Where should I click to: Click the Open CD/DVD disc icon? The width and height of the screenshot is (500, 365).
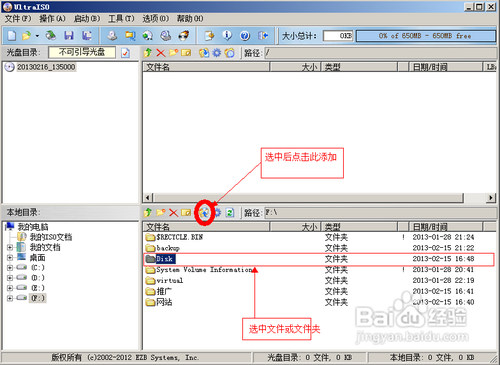[51, 35]
